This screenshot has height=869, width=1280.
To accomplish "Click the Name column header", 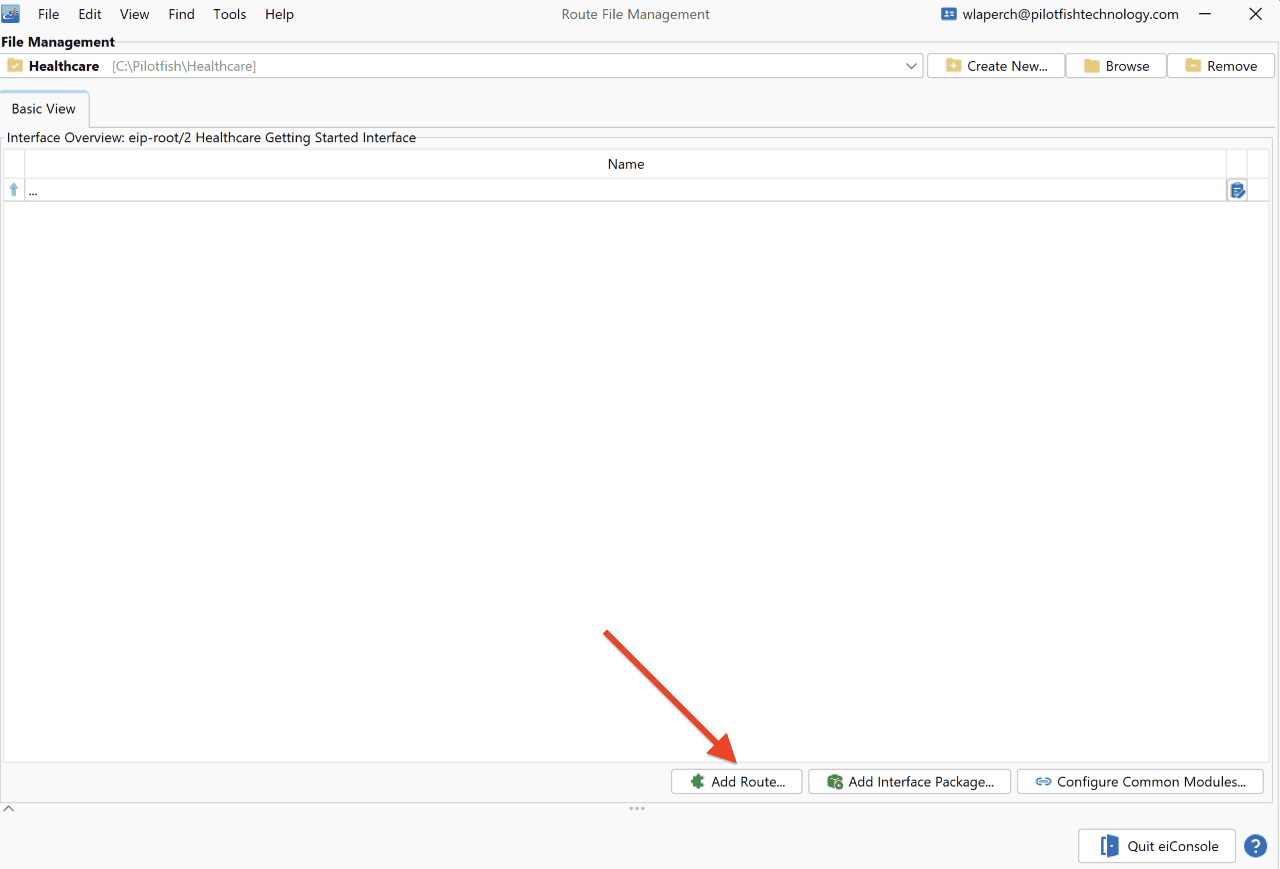I will click(x=626, y=164).
